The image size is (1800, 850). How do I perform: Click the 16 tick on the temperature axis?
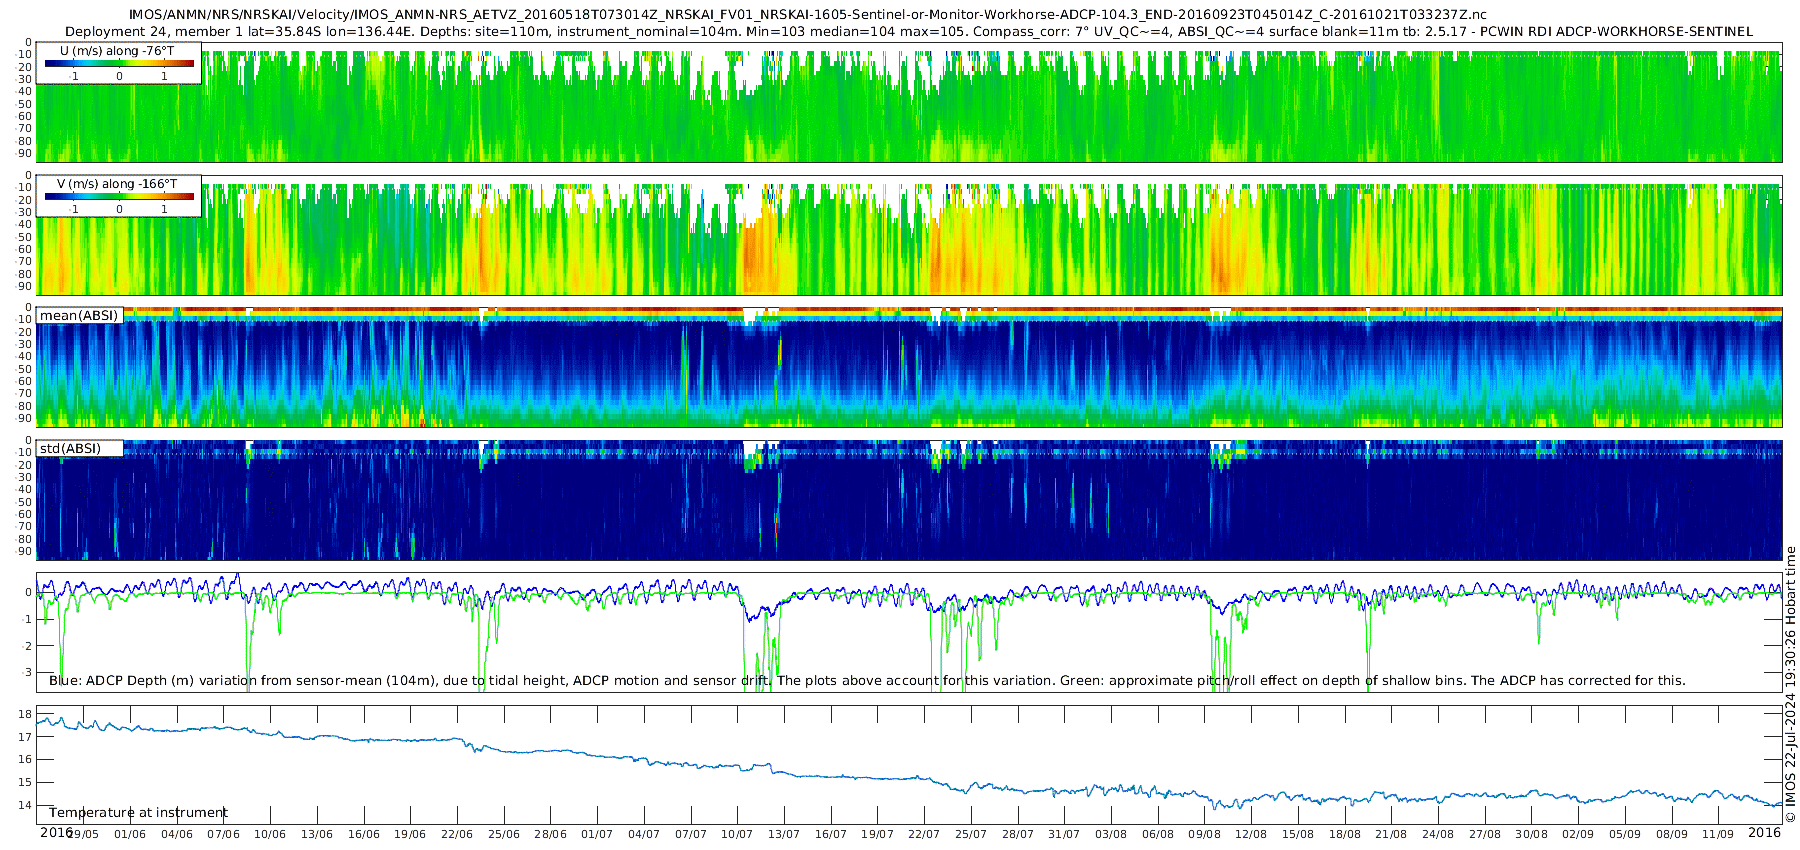[26, 760]
